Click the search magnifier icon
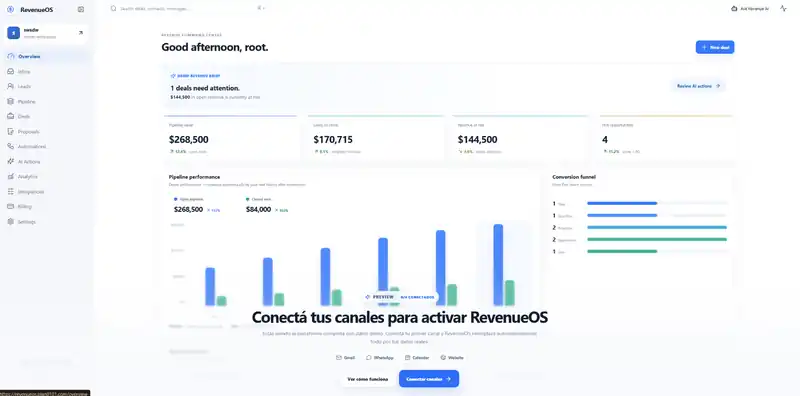The width and height of the screenshot is (800, 396). coord(114,8)
